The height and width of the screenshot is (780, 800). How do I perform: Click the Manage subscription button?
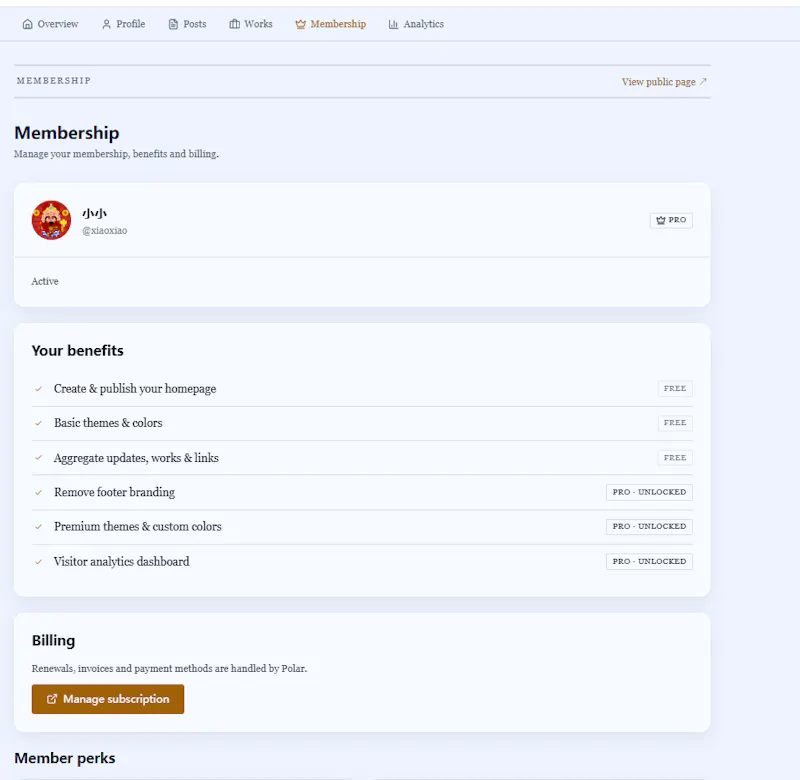click(108, 699)
